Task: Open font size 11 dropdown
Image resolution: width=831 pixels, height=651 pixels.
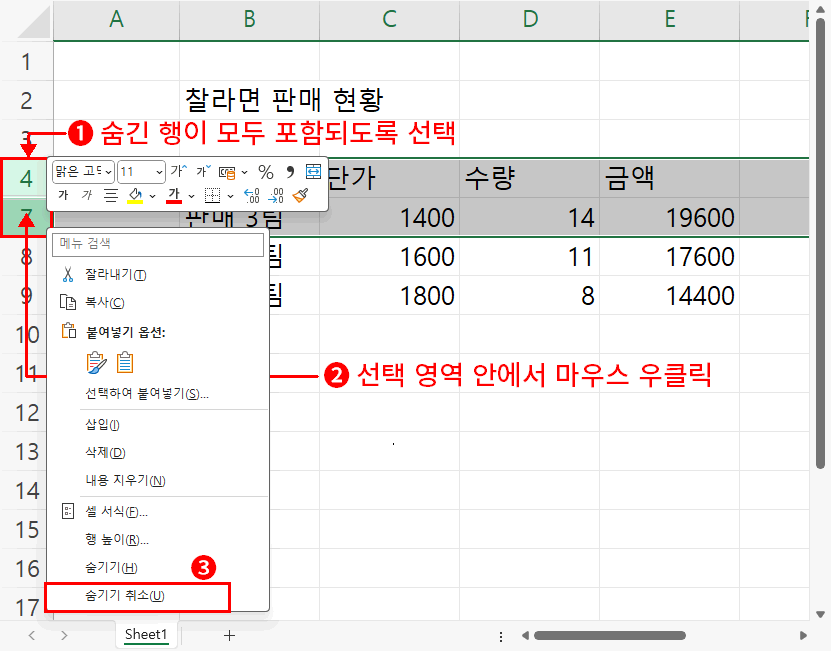Action: (142, 172)
